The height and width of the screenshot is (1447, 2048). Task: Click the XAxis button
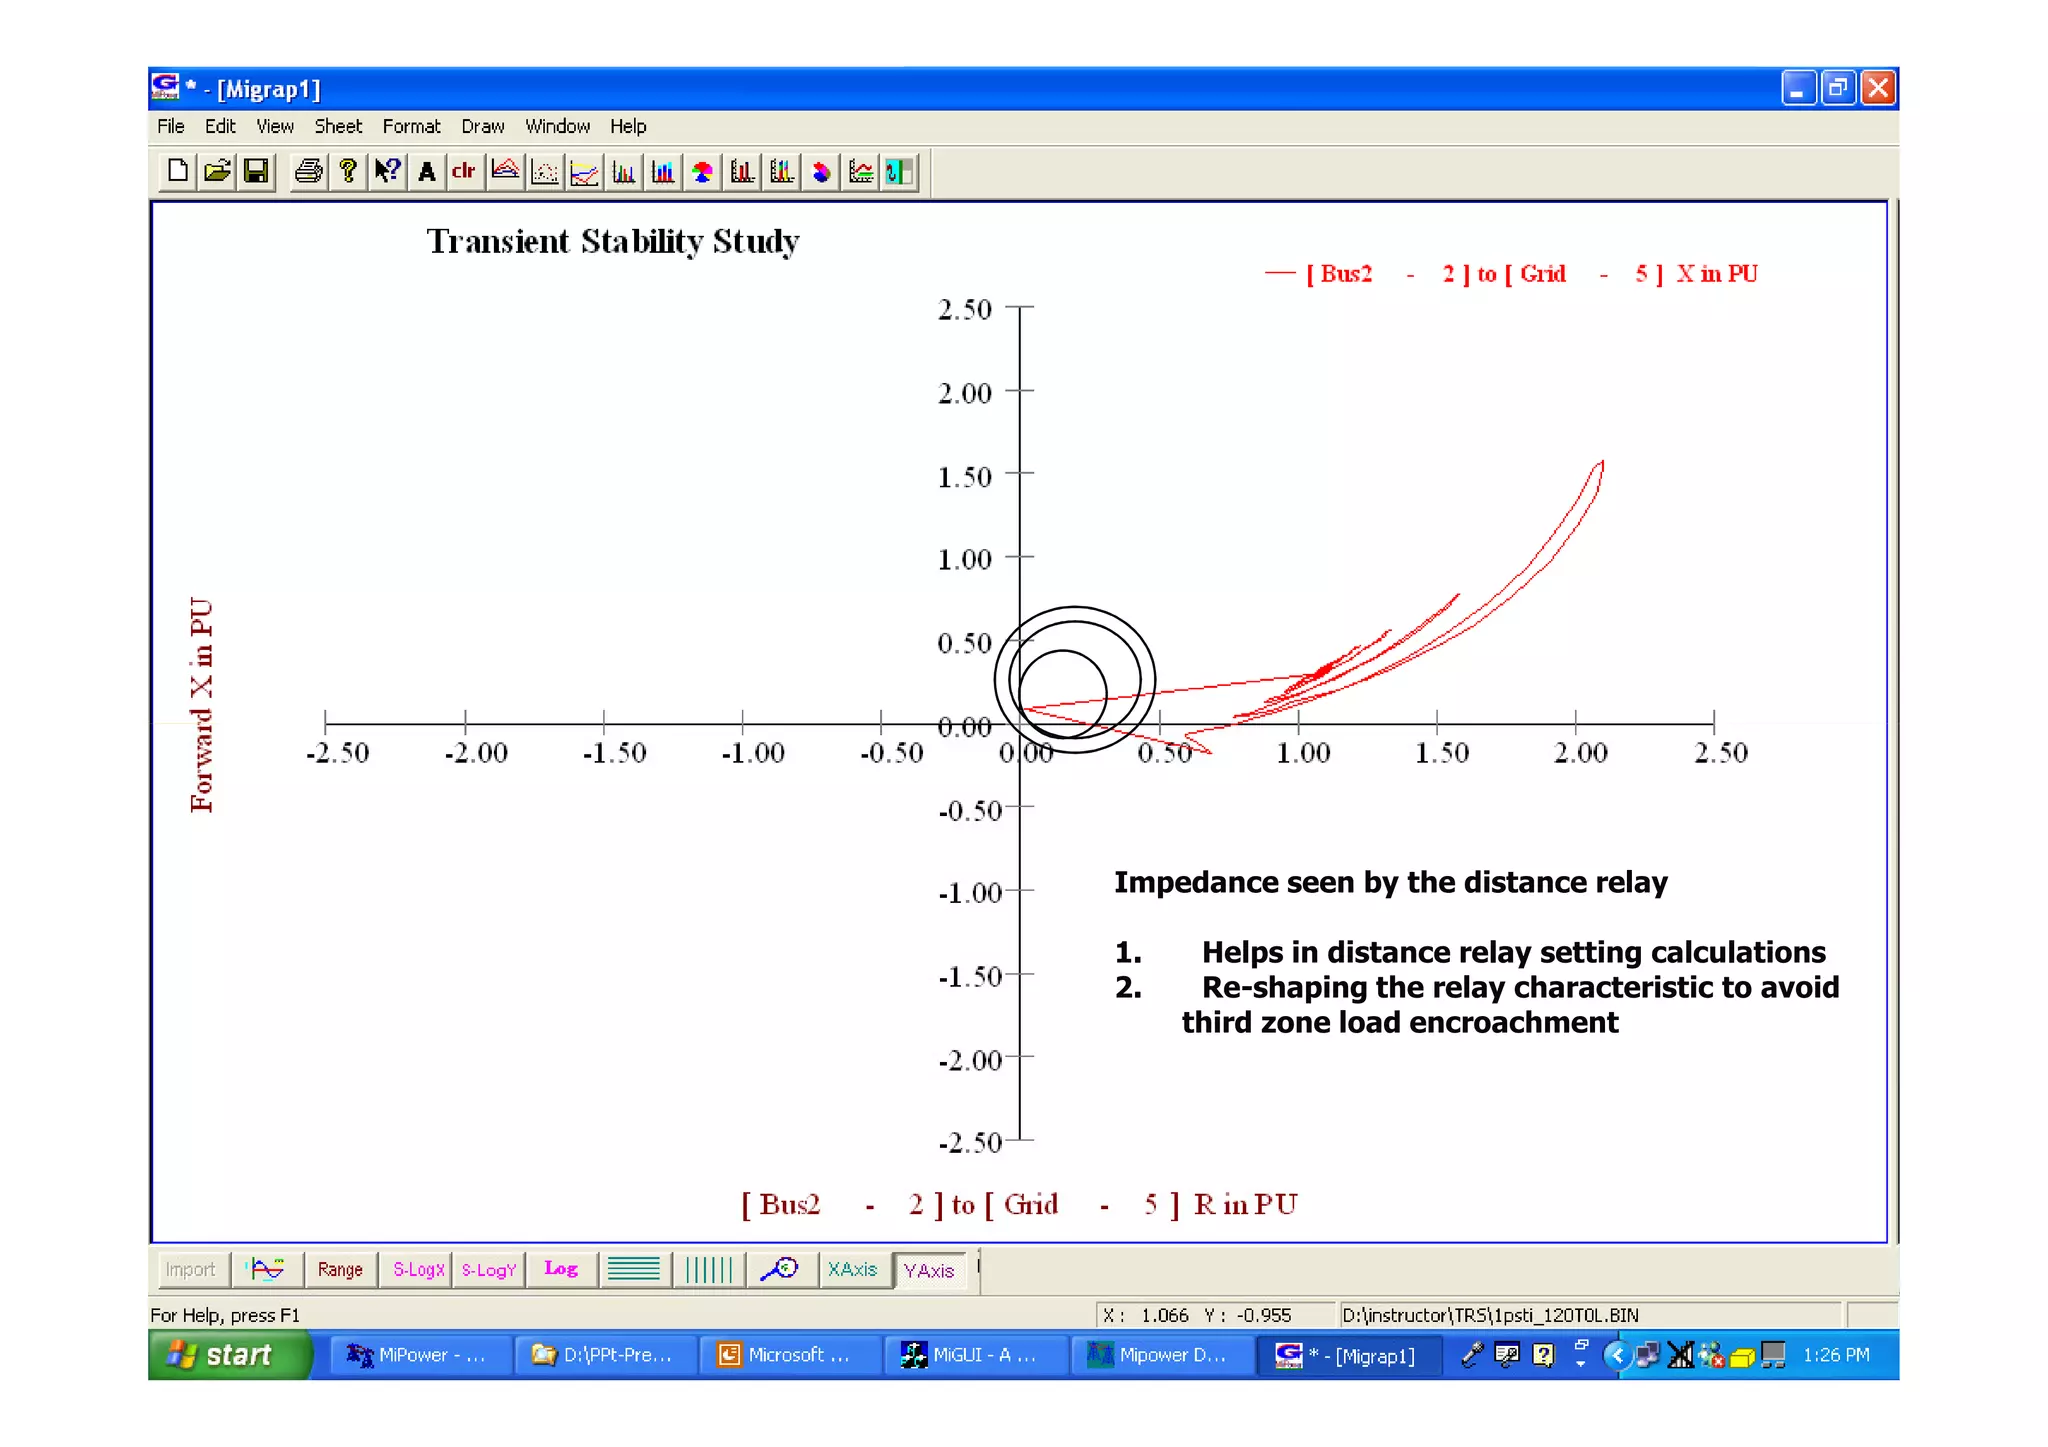(852, 1269)
